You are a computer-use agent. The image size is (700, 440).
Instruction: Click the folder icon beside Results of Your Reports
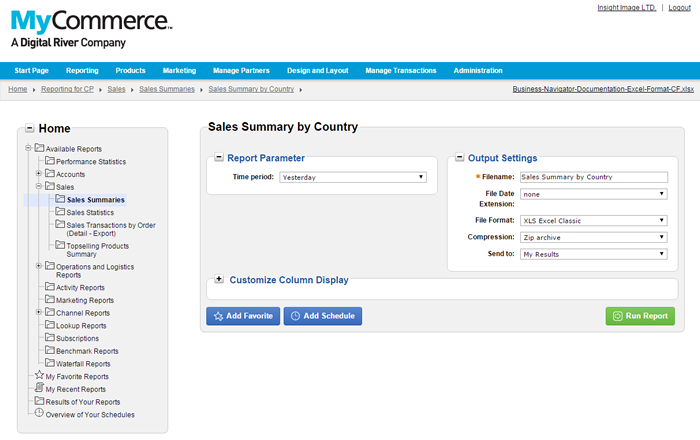39,400
